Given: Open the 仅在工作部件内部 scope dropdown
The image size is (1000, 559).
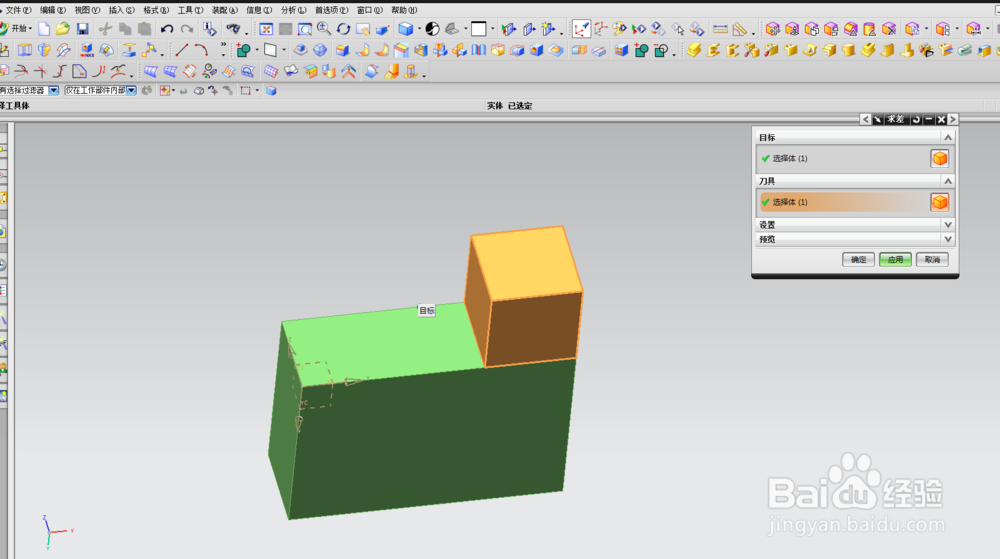Looking at the screenshot, I should click(x=131, y=91).
